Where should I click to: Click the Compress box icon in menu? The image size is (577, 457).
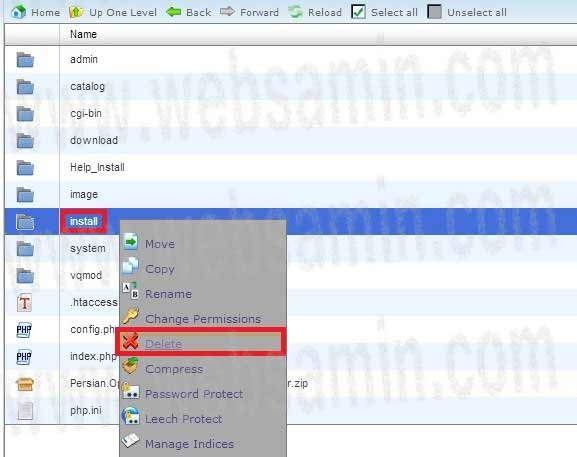click(x=130, y=366)
